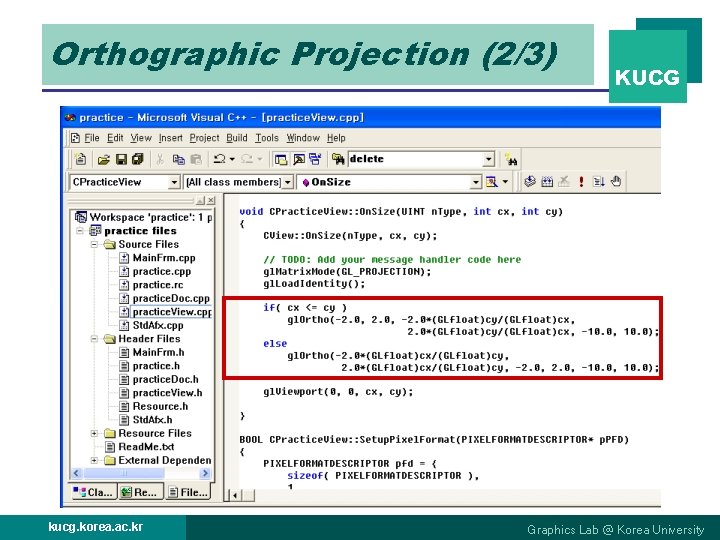Select StdAfx.cpp in the file tree
The height and width of the screenshot is (540, 720).
158,325
